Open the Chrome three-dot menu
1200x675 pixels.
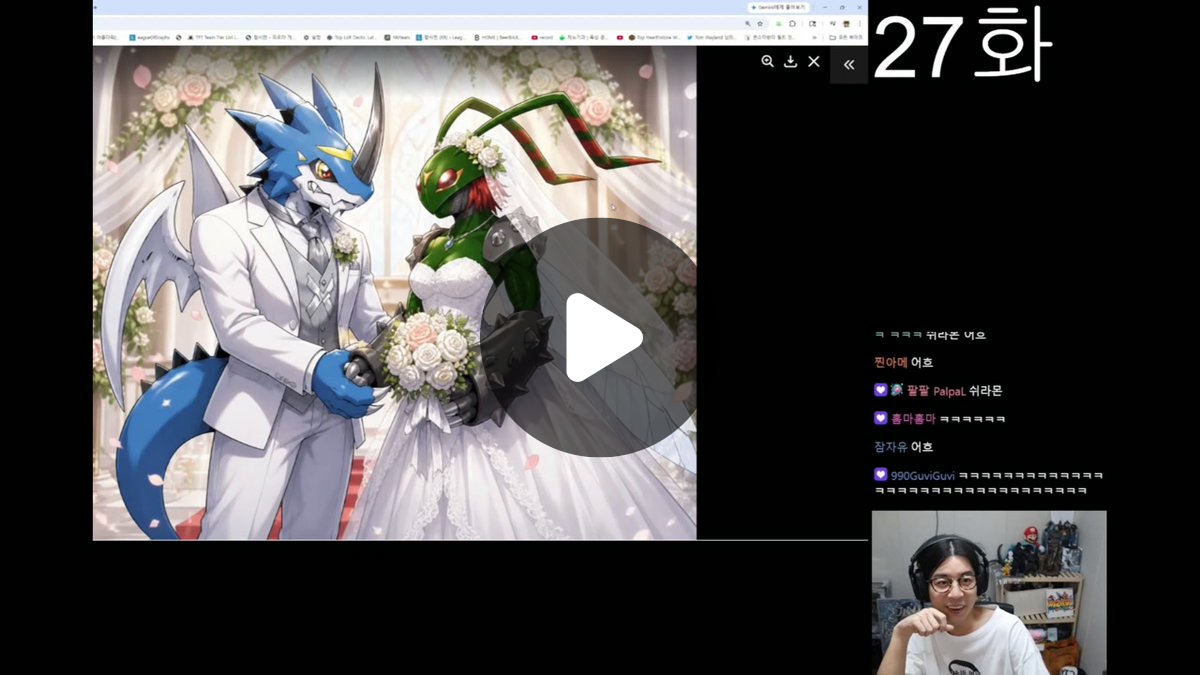(859, 23)
